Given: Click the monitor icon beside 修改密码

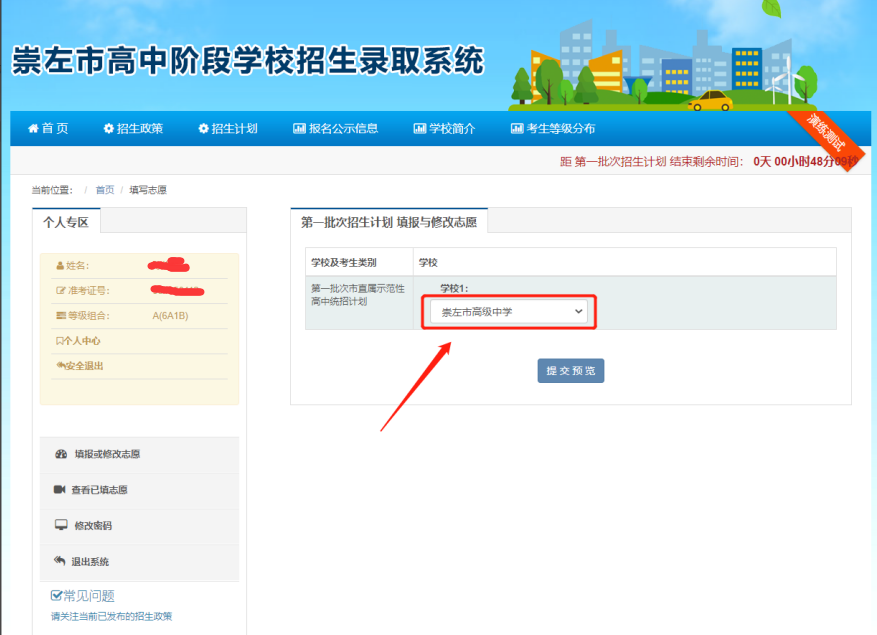Looking at the screenshot, I should [x=60, y=525].
